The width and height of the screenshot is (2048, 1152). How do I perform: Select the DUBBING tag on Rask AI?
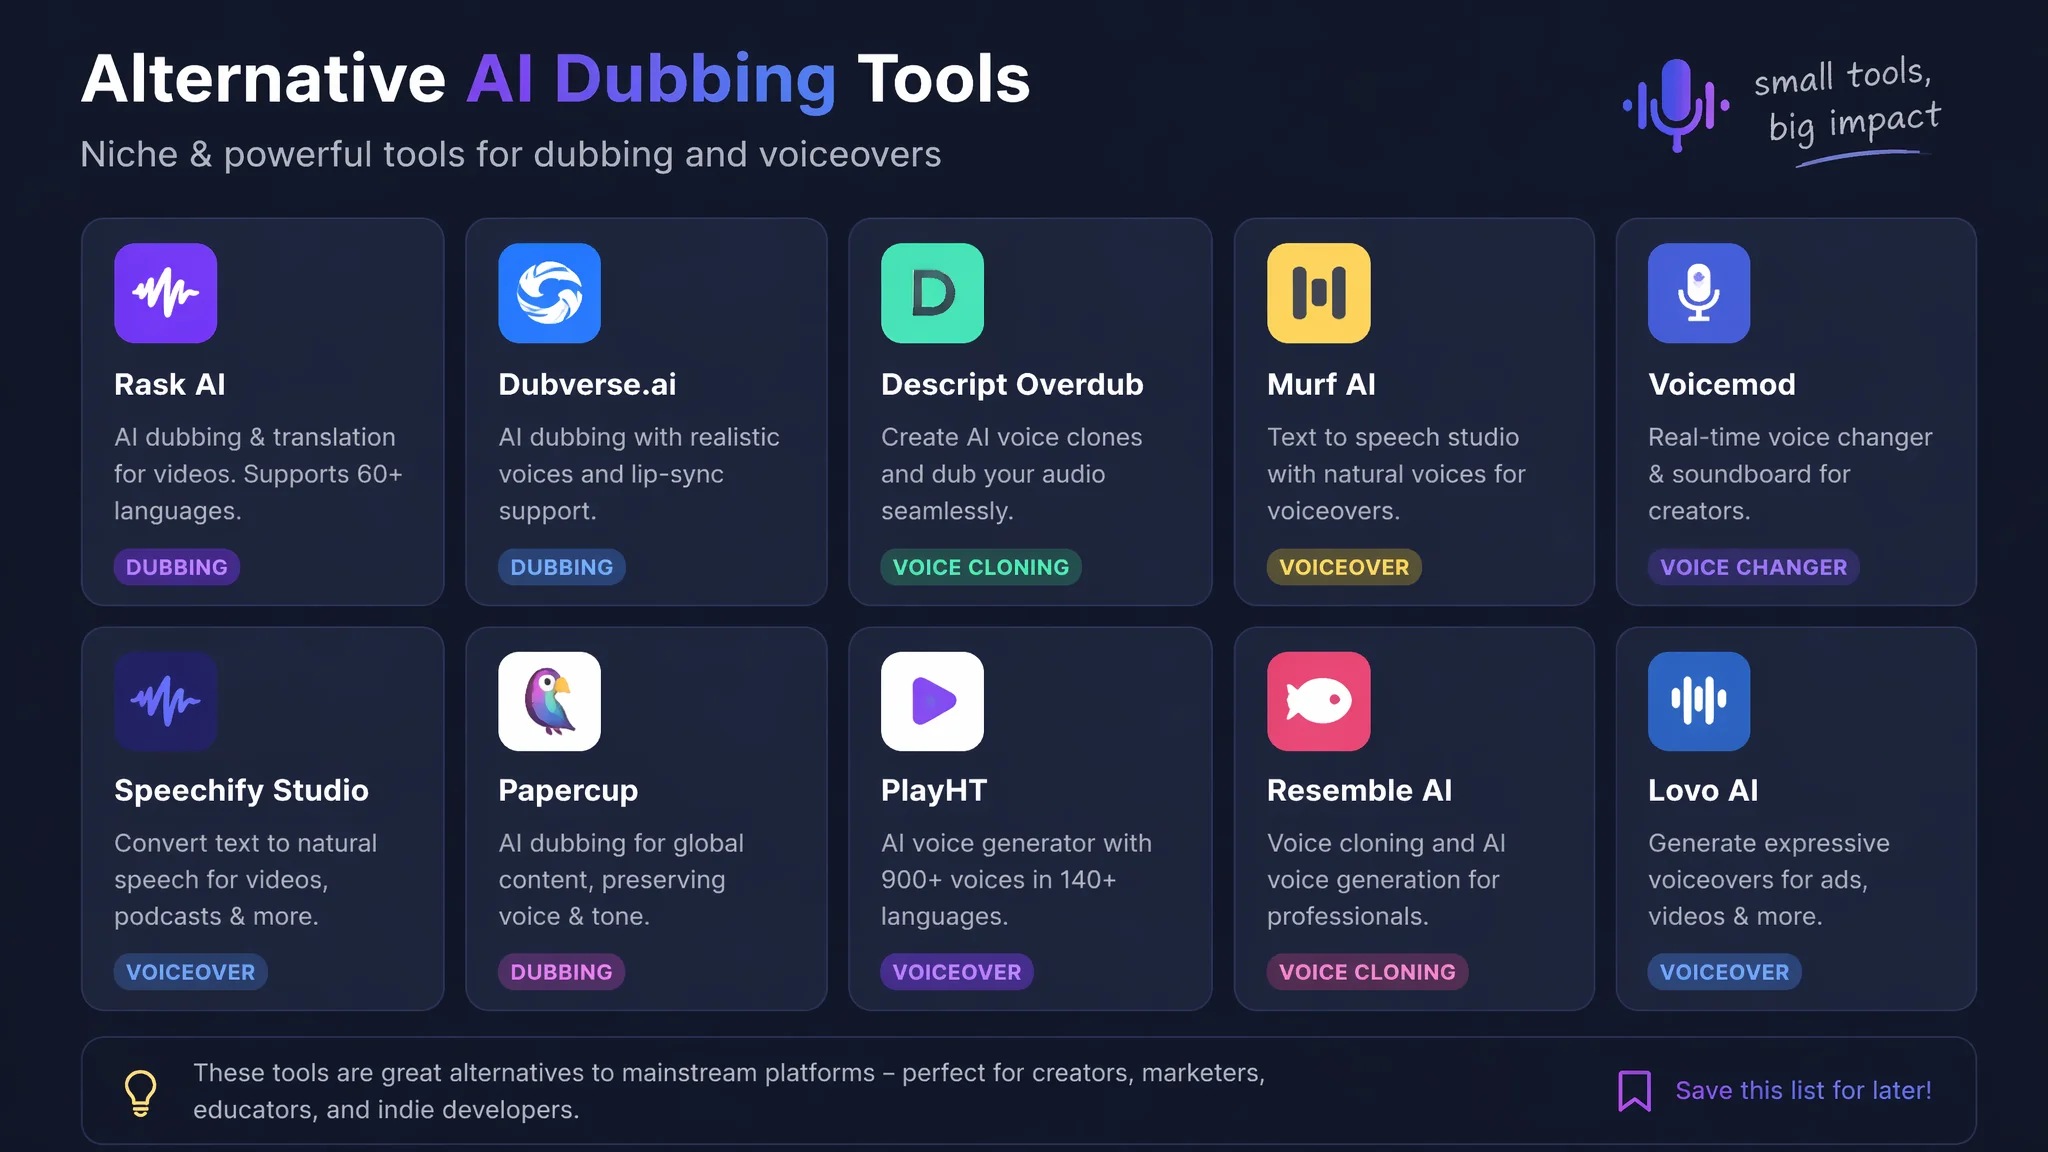177,567
